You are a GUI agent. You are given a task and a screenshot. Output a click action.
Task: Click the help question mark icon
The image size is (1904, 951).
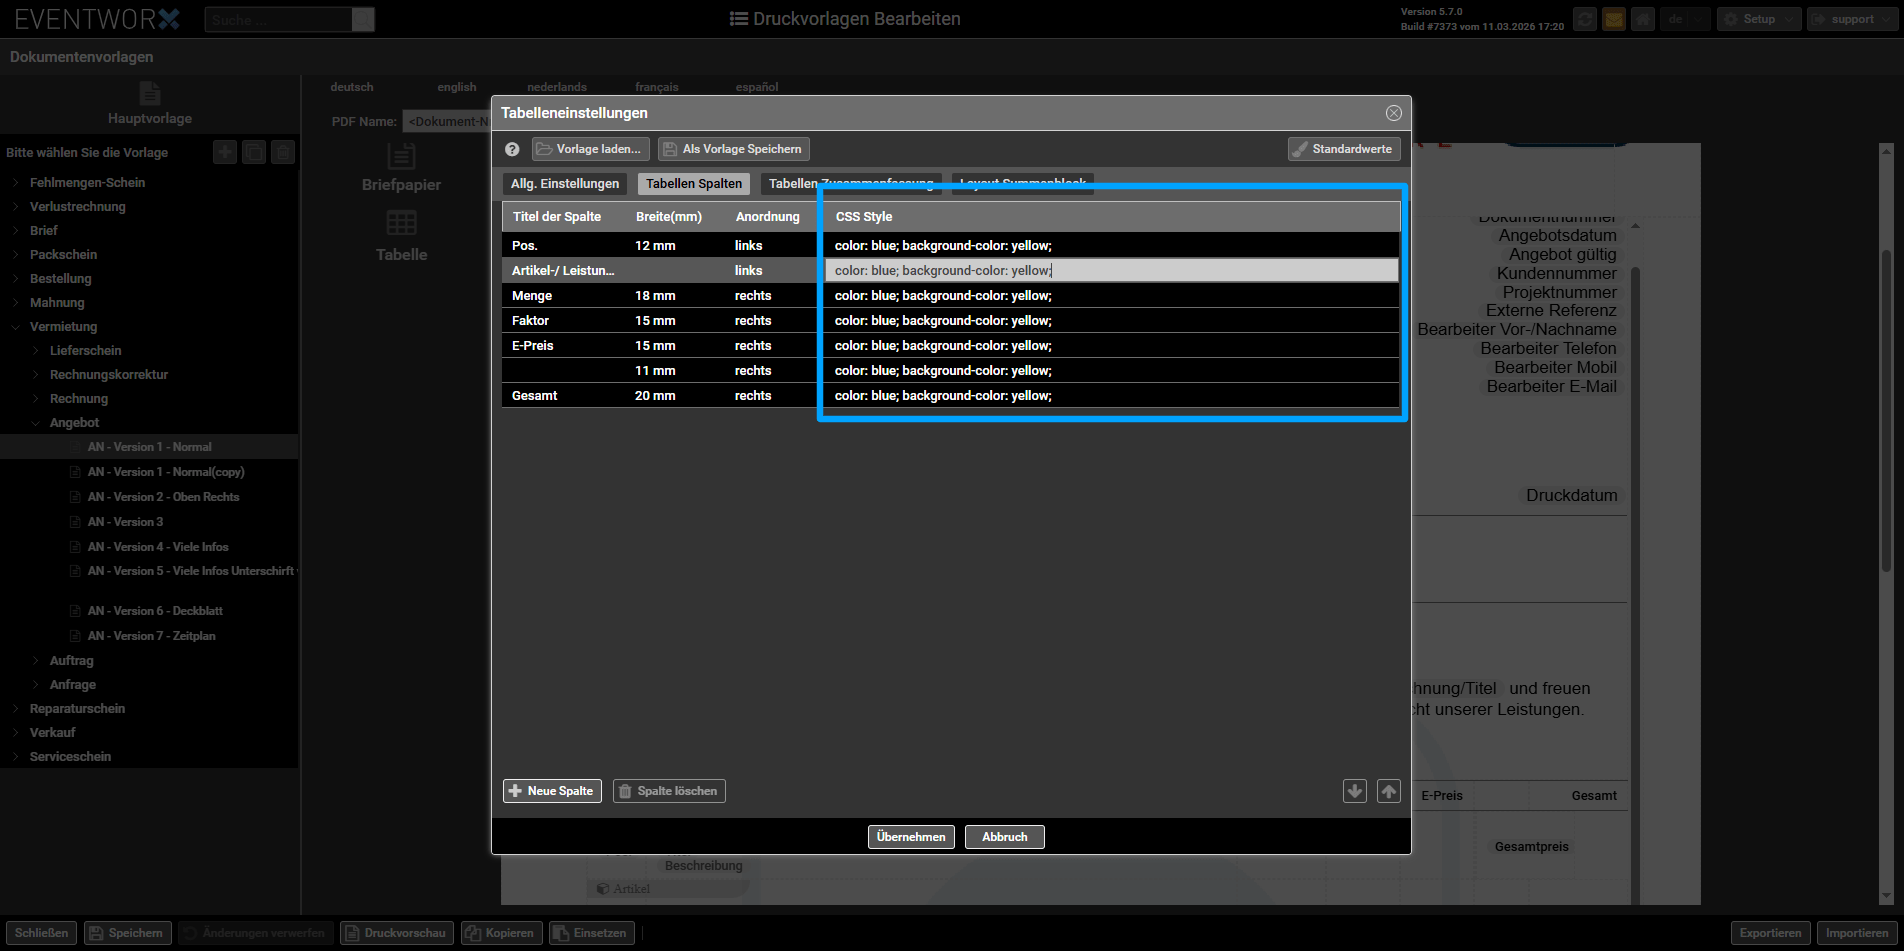[512, 149]
